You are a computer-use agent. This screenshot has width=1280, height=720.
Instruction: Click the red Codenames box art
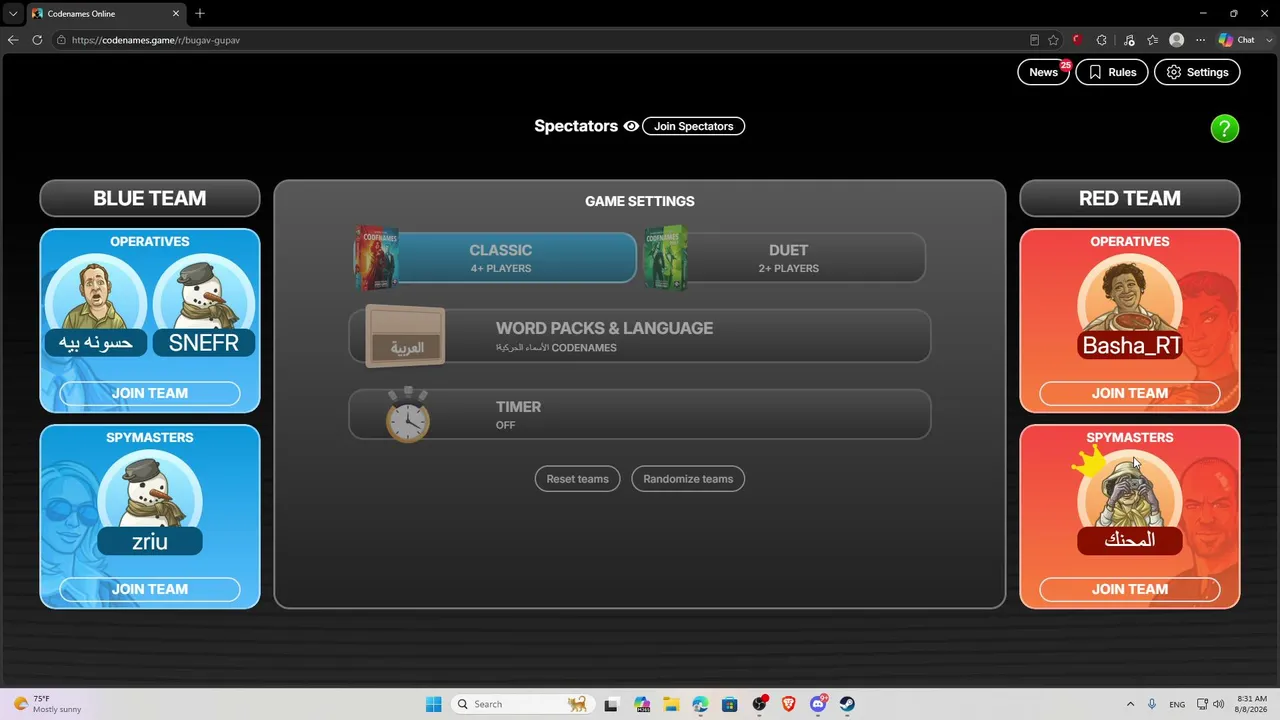coord(376,257)
